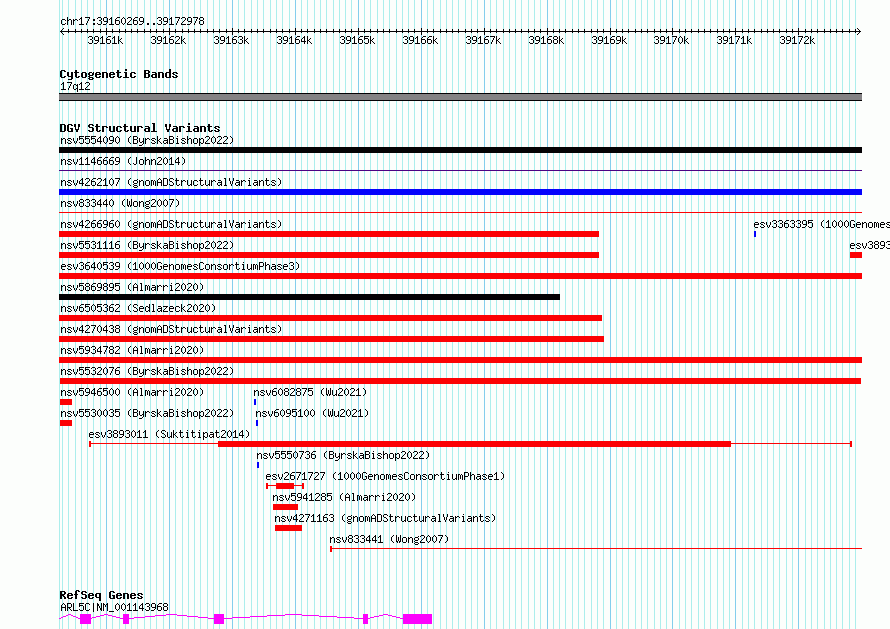Viewport: 890px width, 629px height.
Task: Click nsv5532076 (ByrskaBishop2022) label
Action: (x=147, y=371)
